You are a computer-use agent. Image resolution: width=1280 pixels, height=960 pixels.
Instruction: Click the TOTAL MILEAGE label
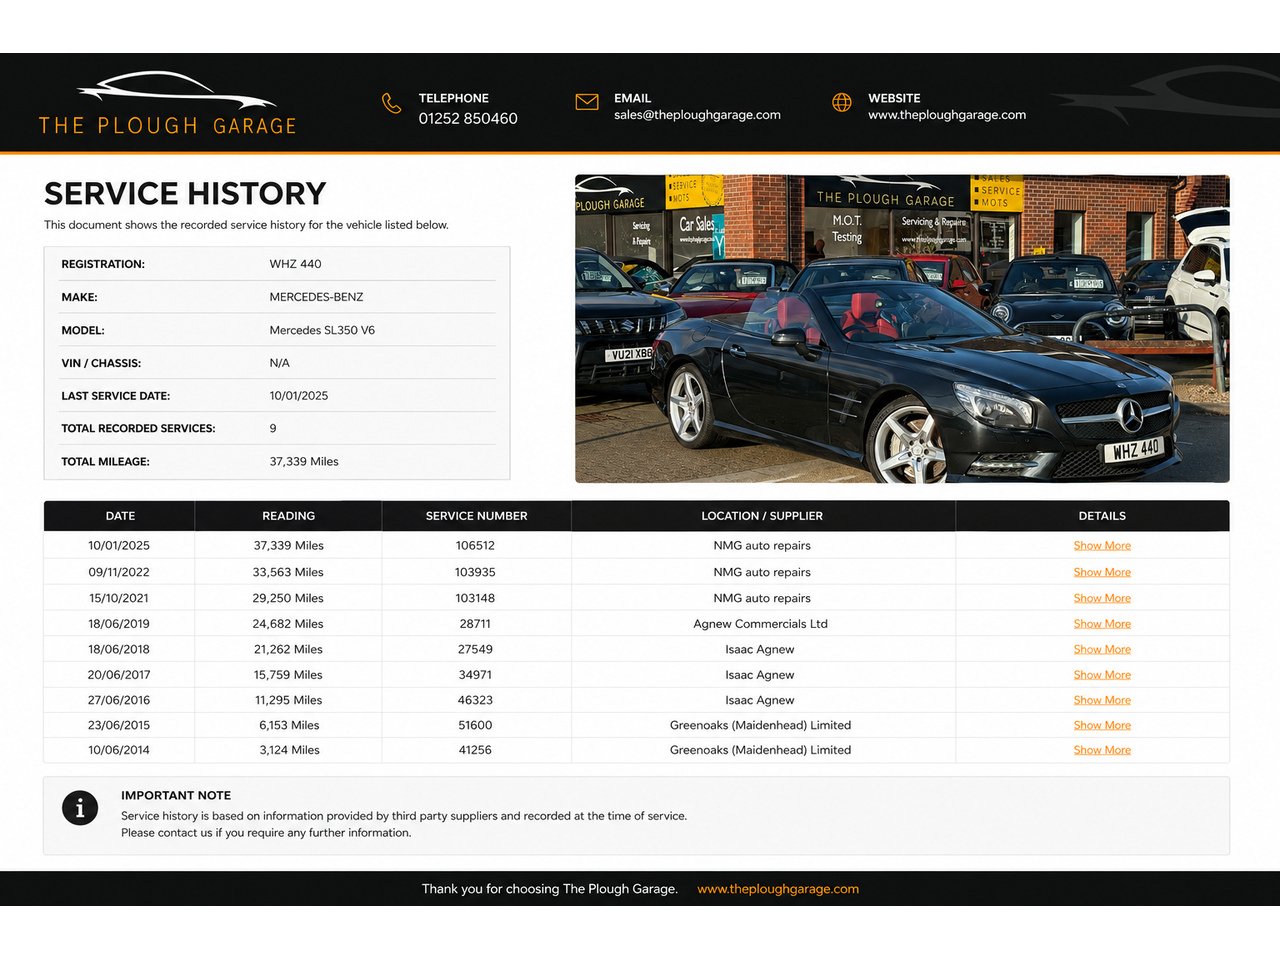105,462
